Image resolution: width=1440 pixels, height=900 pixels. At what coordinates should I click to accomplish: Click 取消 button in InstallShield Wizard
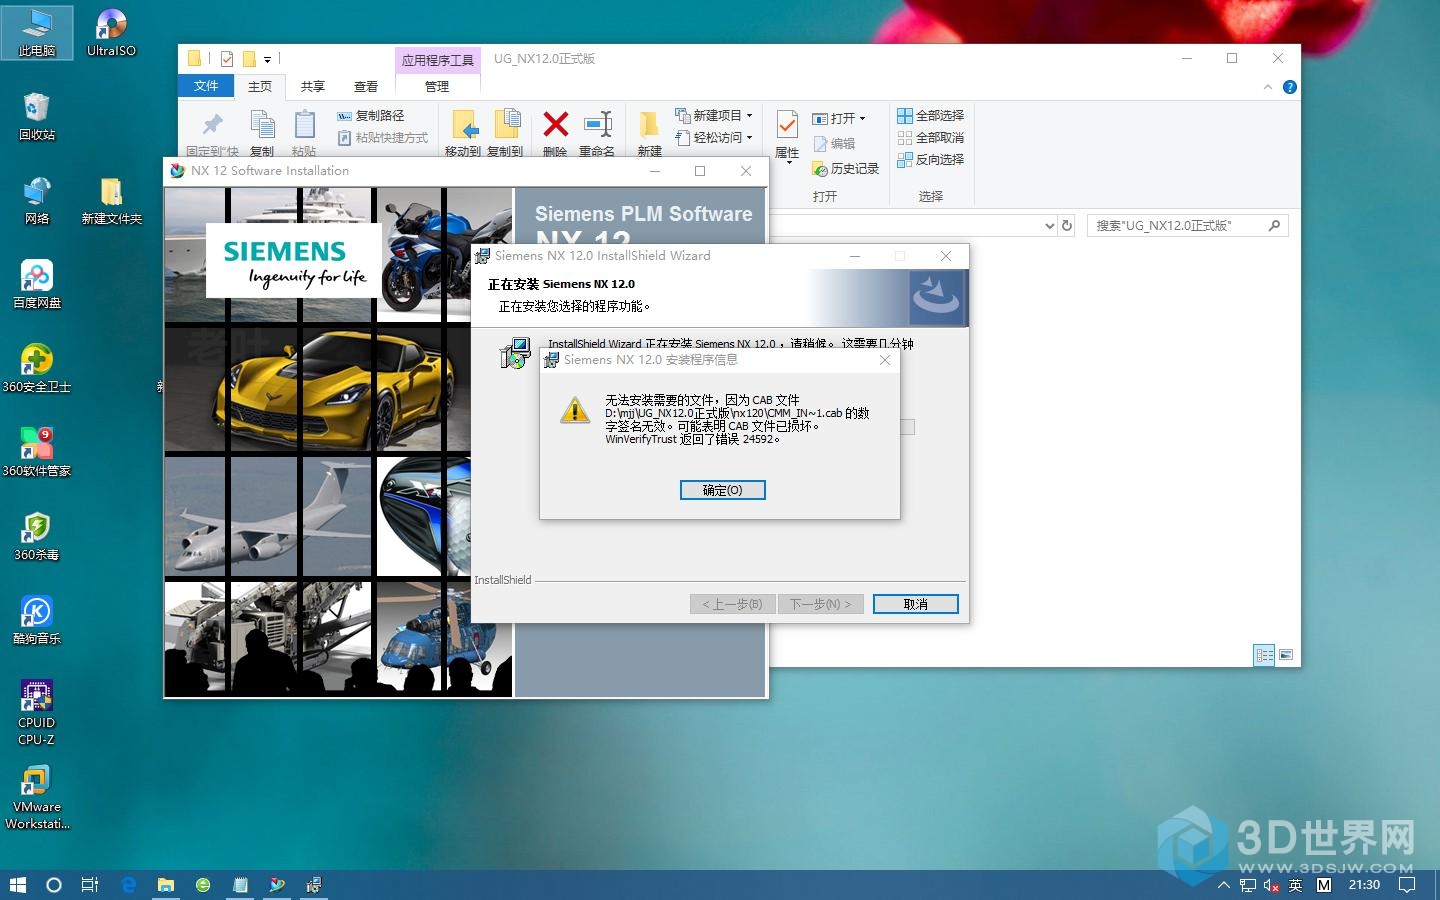point(915,604)
